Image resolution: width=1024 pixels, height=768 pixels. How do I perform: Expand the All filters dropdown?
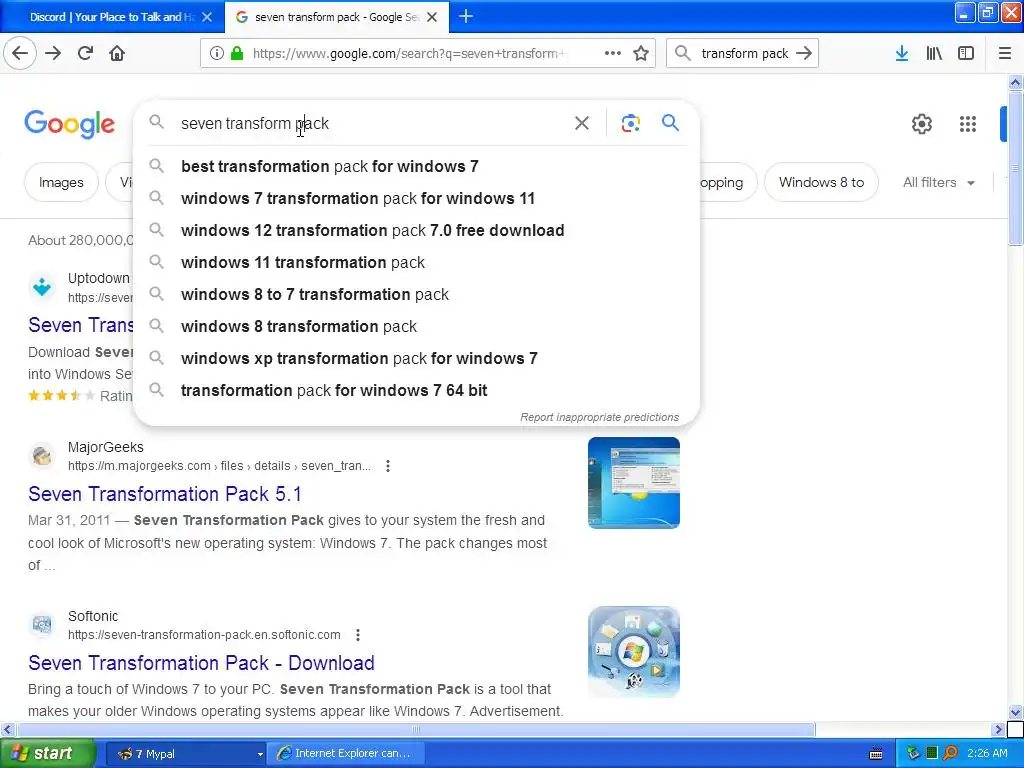pyautogui.click(x=938, y=182)
